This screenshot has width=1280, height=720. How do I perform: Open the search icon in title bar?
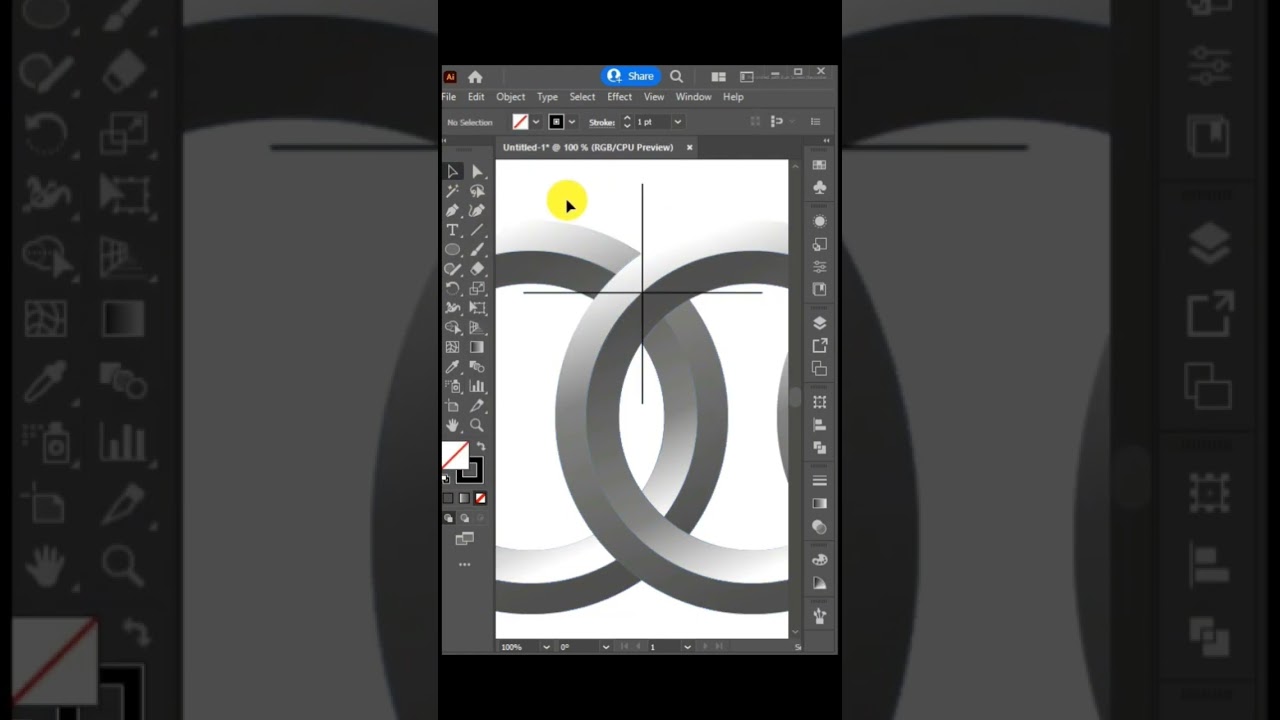(x=676, y=76)
